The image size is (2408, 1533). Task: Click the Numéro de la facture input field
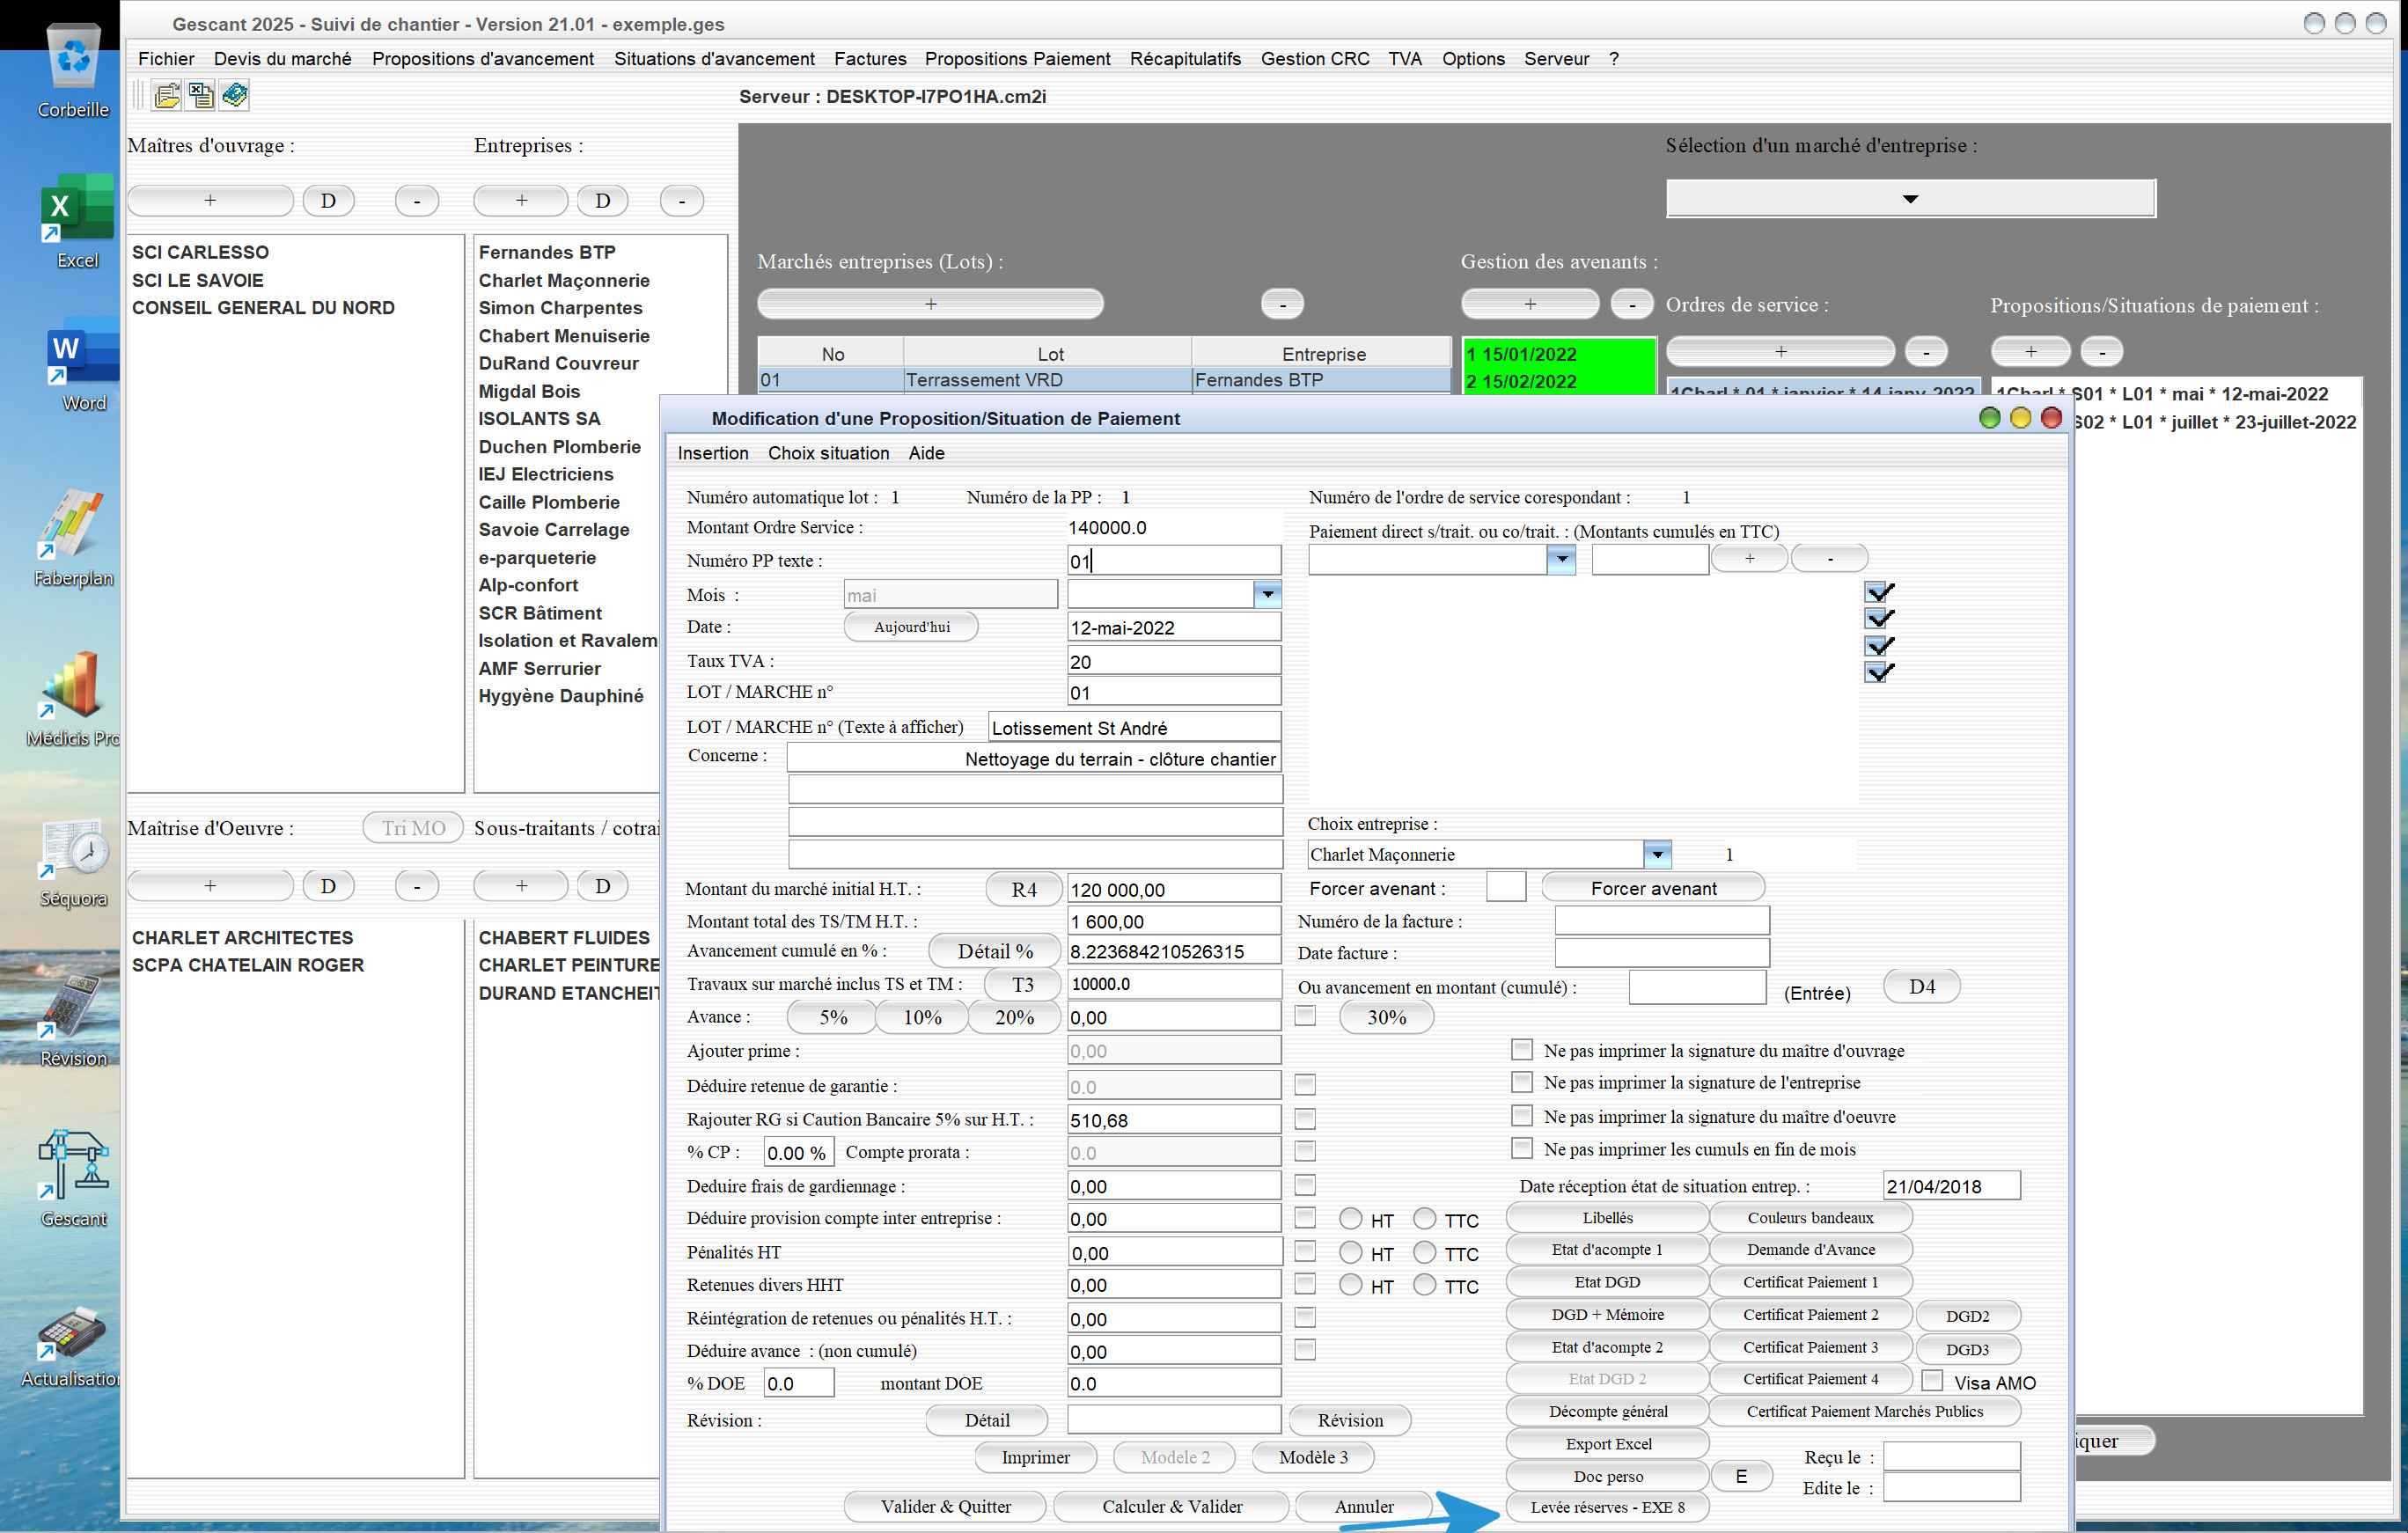tap(1662, 921)
